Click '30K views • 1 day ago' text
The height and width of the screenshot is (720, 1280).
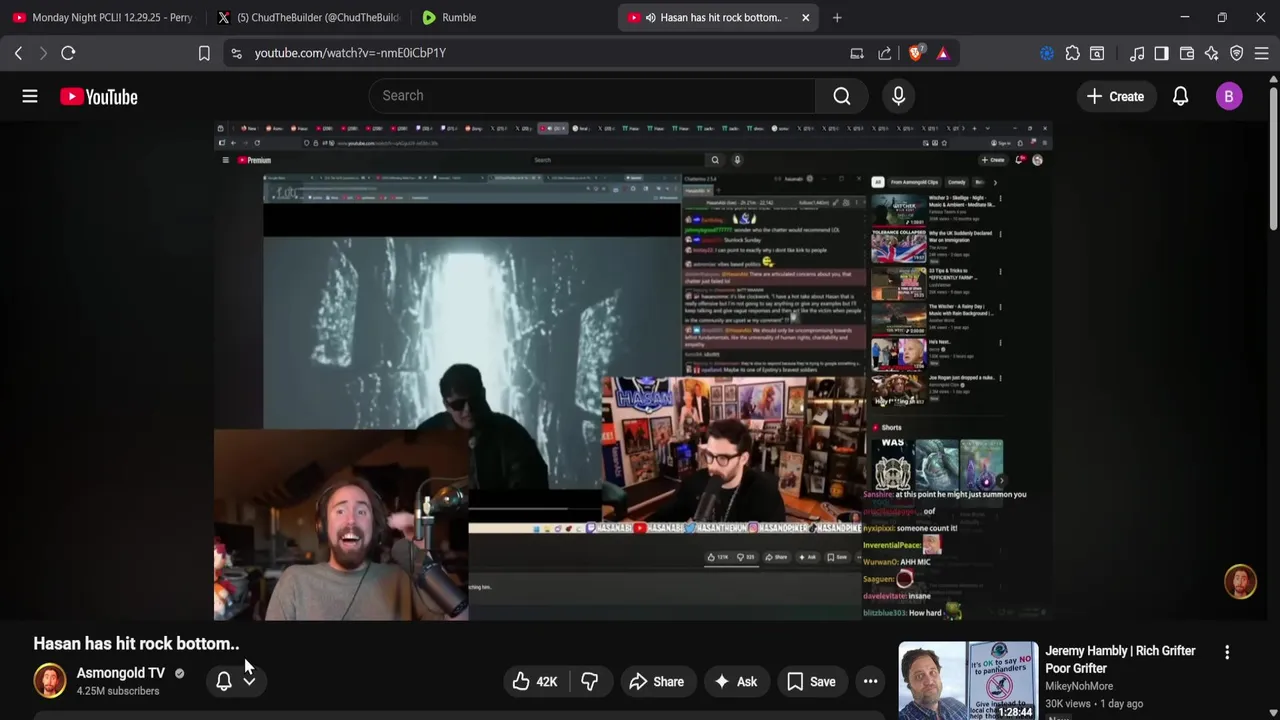pyautogui.click(x=1094, y=703)
